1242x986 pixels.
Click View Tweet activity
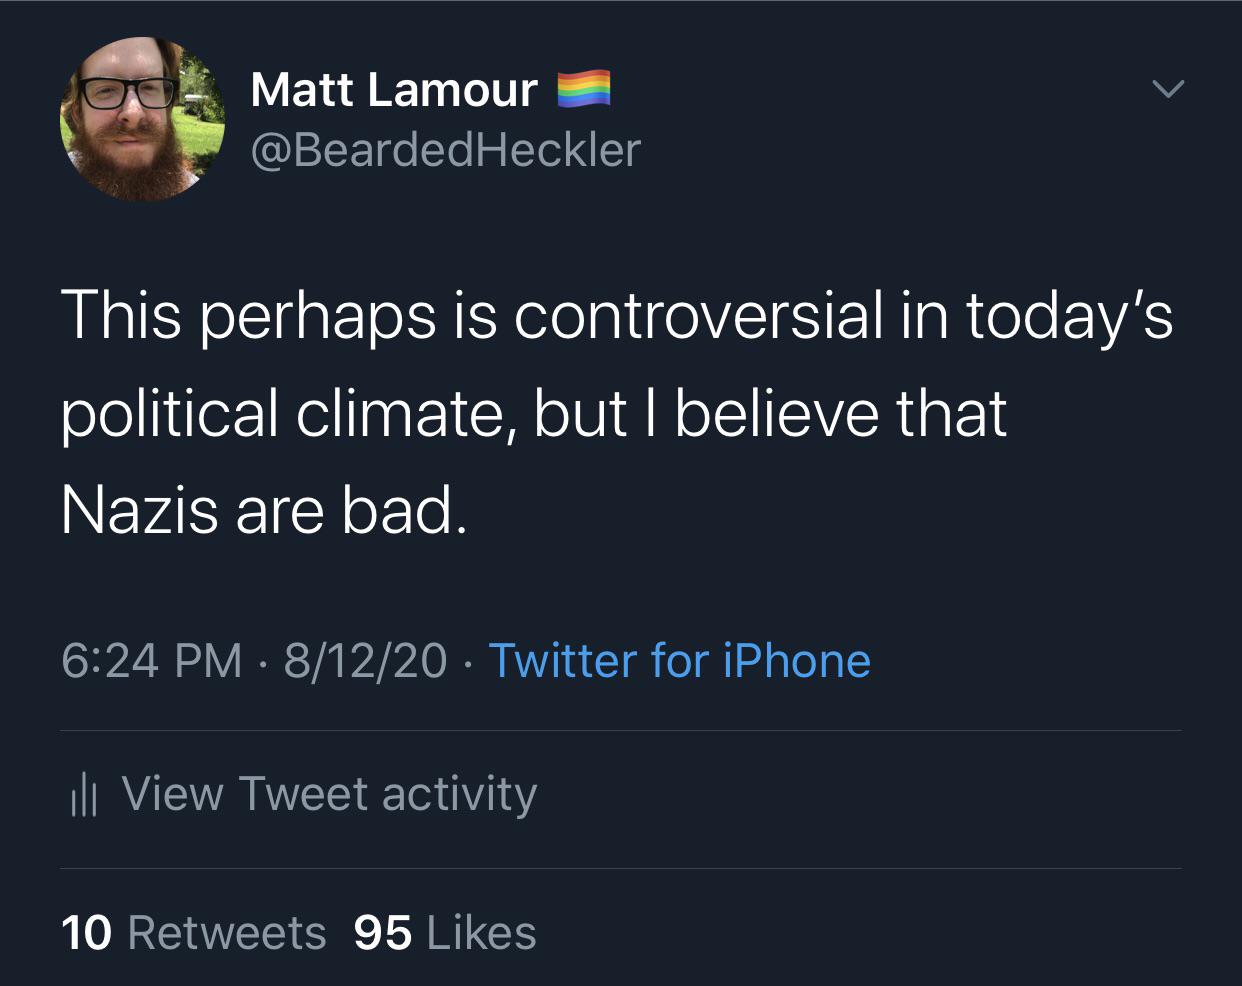click(330, 794)
